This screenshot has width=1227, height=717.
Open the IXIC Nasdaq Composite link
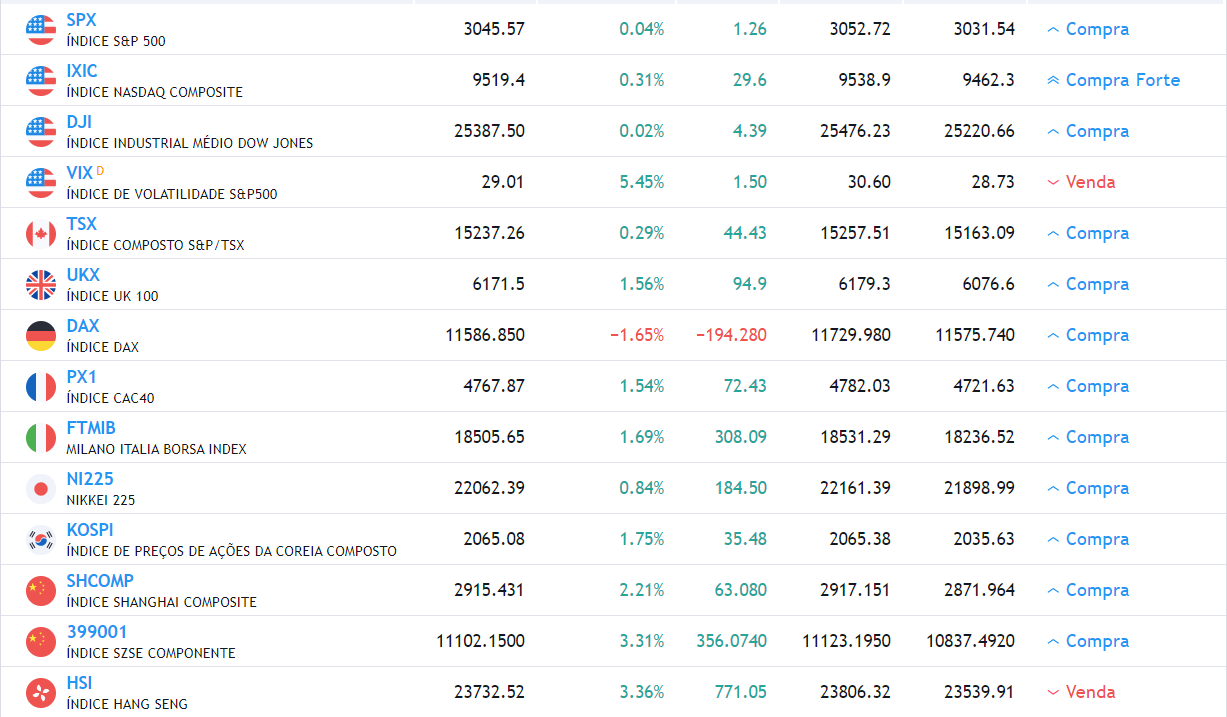tap(80, 70)
